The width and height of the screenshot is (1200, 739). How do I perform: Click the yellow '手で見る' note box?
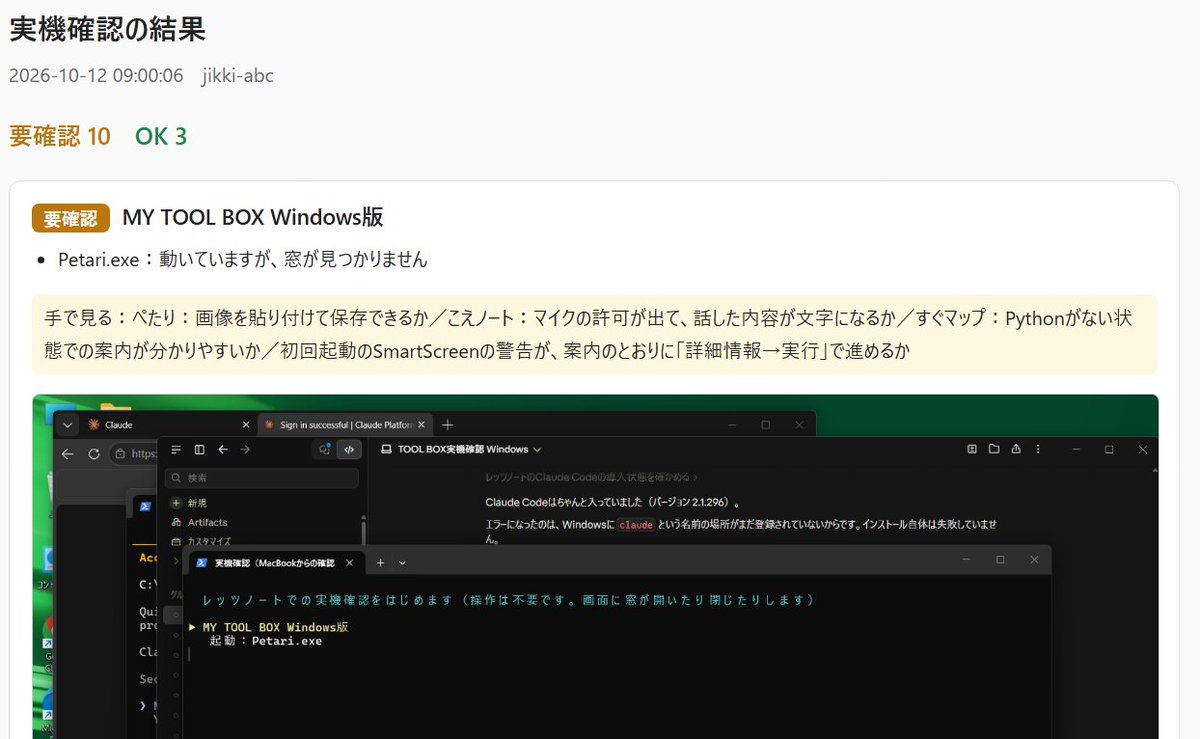tap(594, 334)
